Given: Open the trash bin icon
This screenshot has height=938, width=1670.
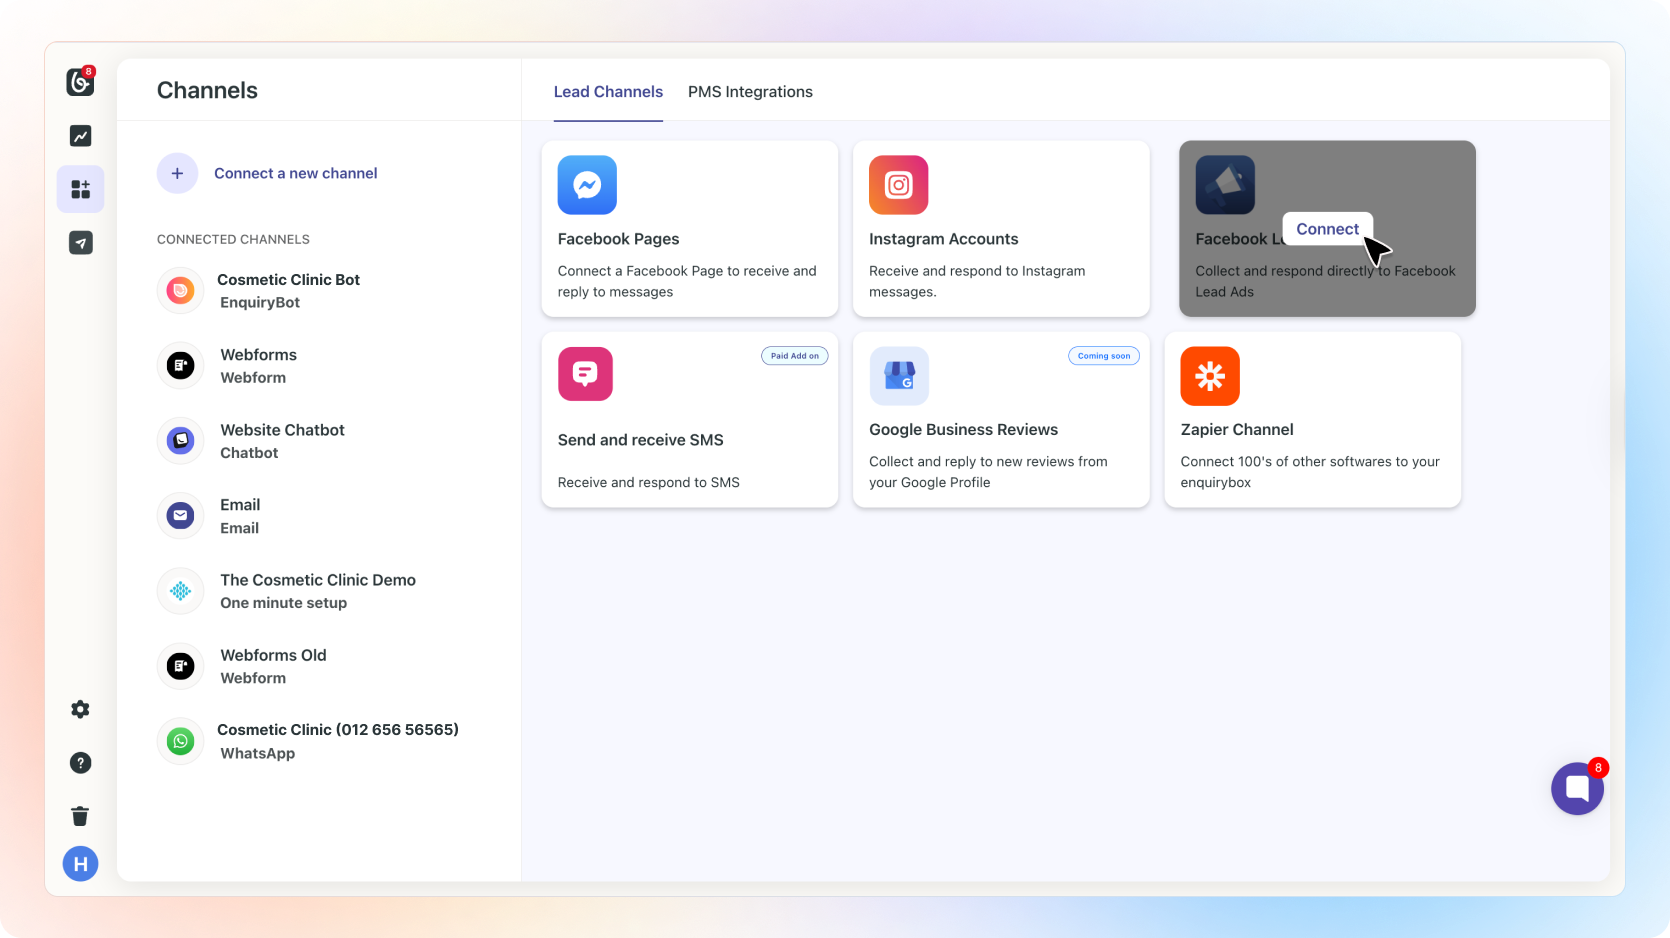Looking at the screenshot, I should (80, 816).
